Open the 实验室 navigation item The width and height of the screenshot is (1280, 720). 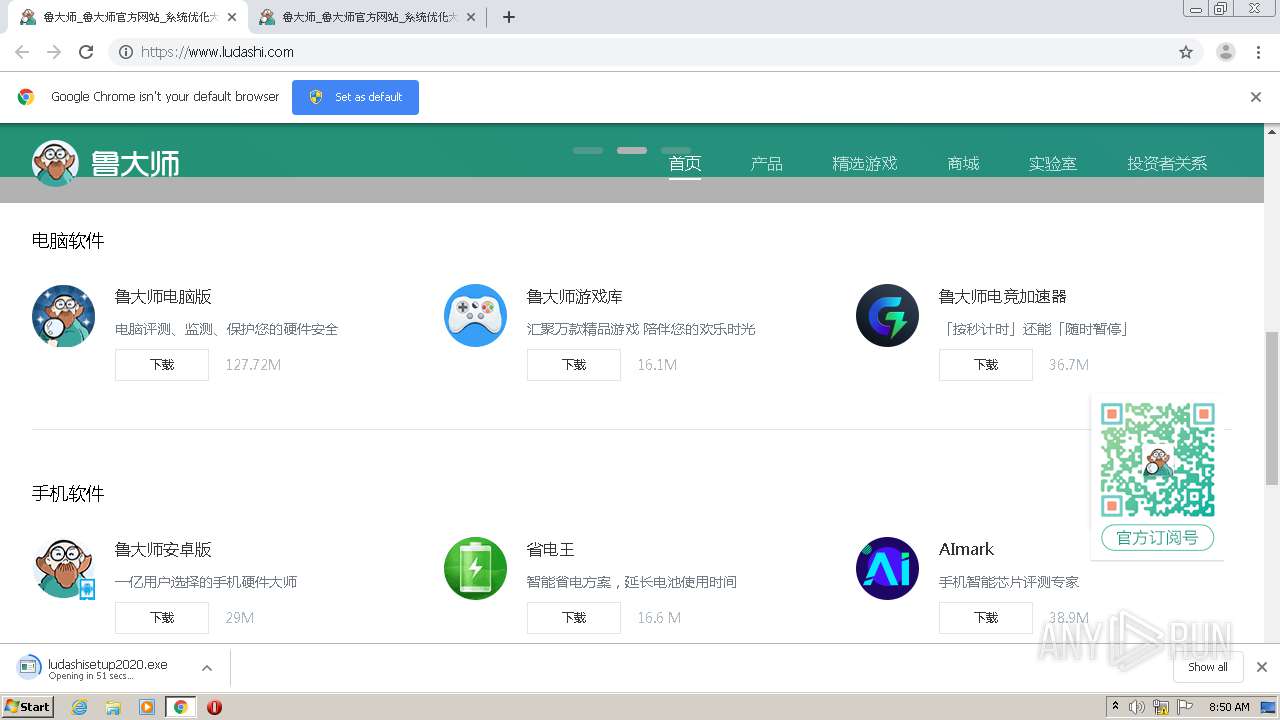pyautogui.click(x=1053, y=163)
